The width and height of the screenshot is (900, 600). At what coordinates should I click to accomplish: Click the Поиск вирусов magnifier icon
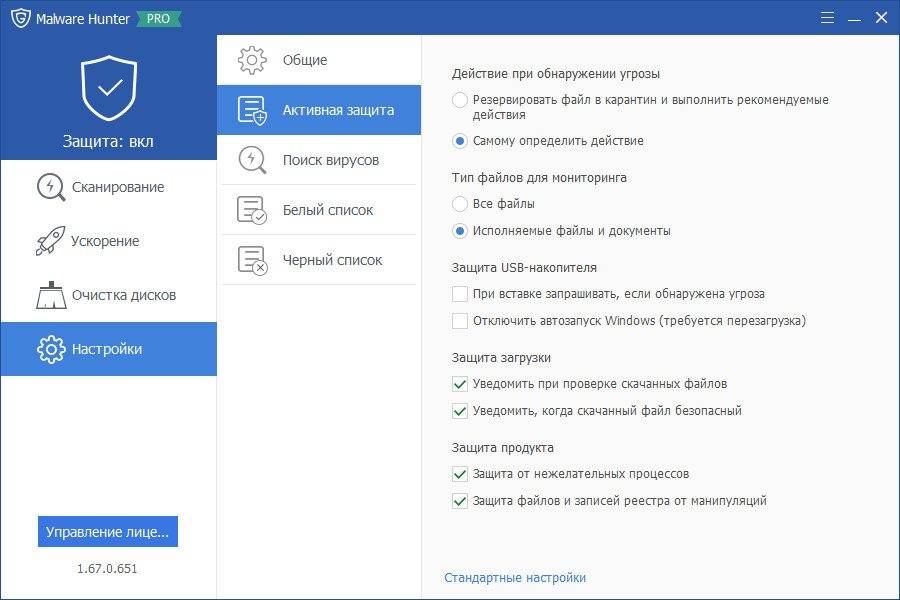[252, 160]
